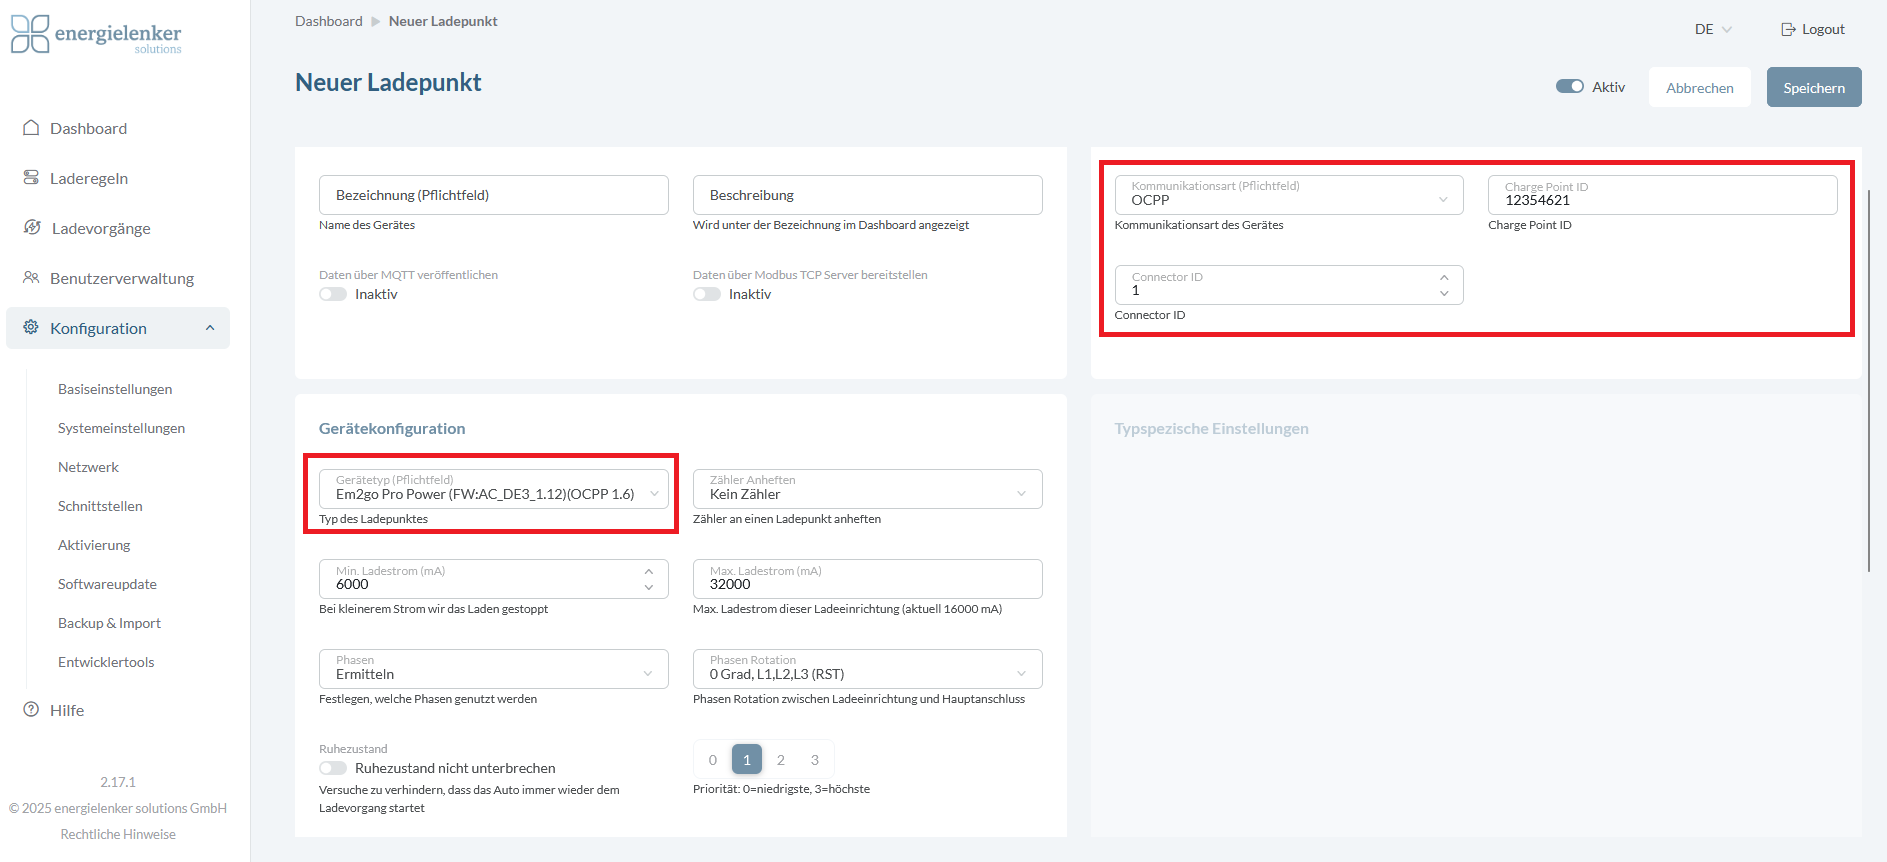Open the Gerätetyp dropdown
1887x862 pixels.
(494, 489)
